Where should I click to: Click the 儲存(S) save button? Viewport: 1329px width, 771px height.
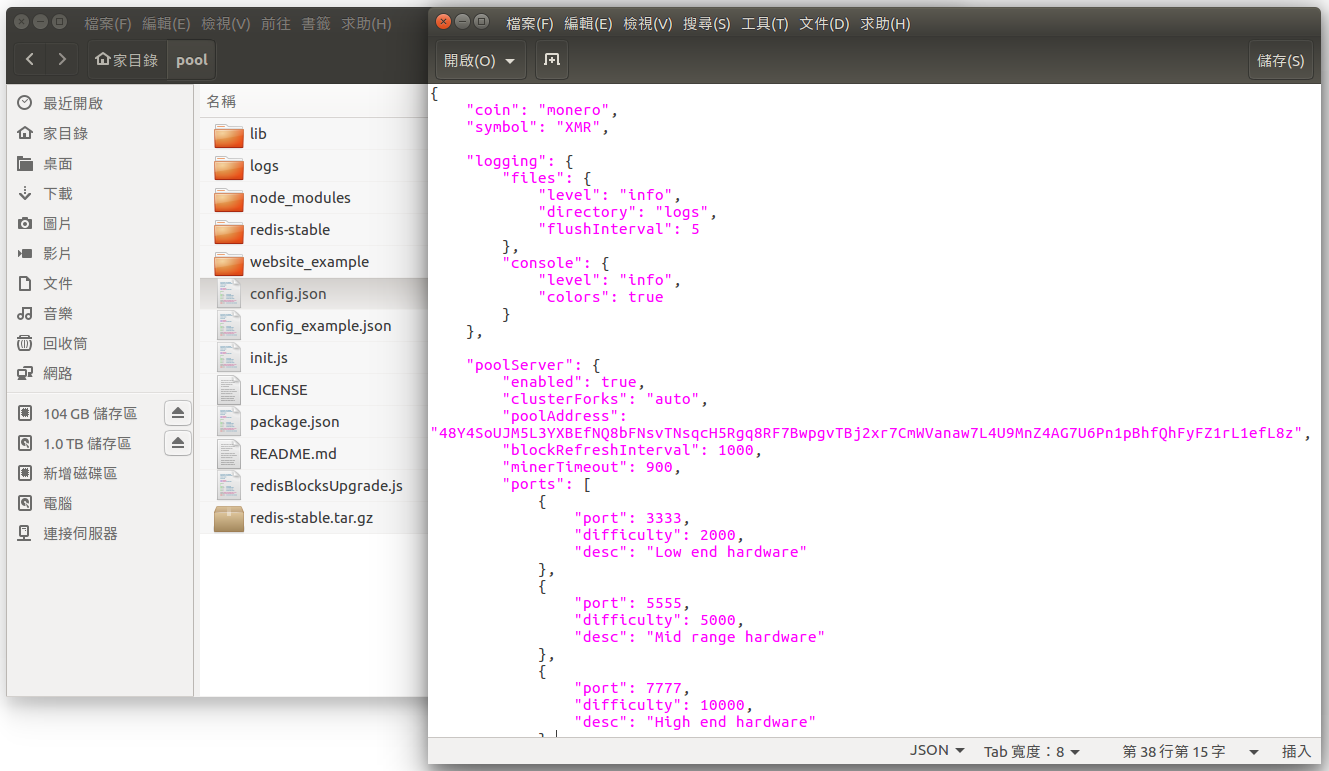tap(1281, 61)
